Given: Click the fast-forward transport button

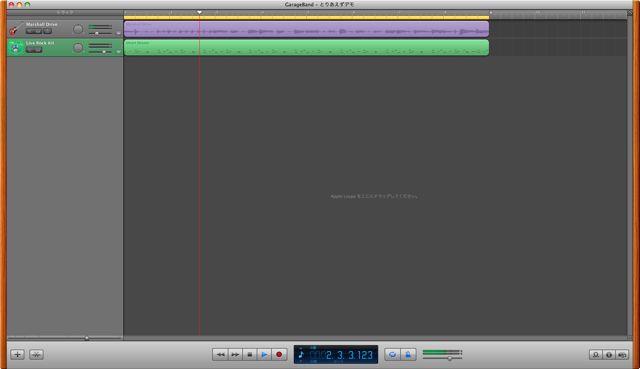Looking at the screenshot, I should [235, 354].
